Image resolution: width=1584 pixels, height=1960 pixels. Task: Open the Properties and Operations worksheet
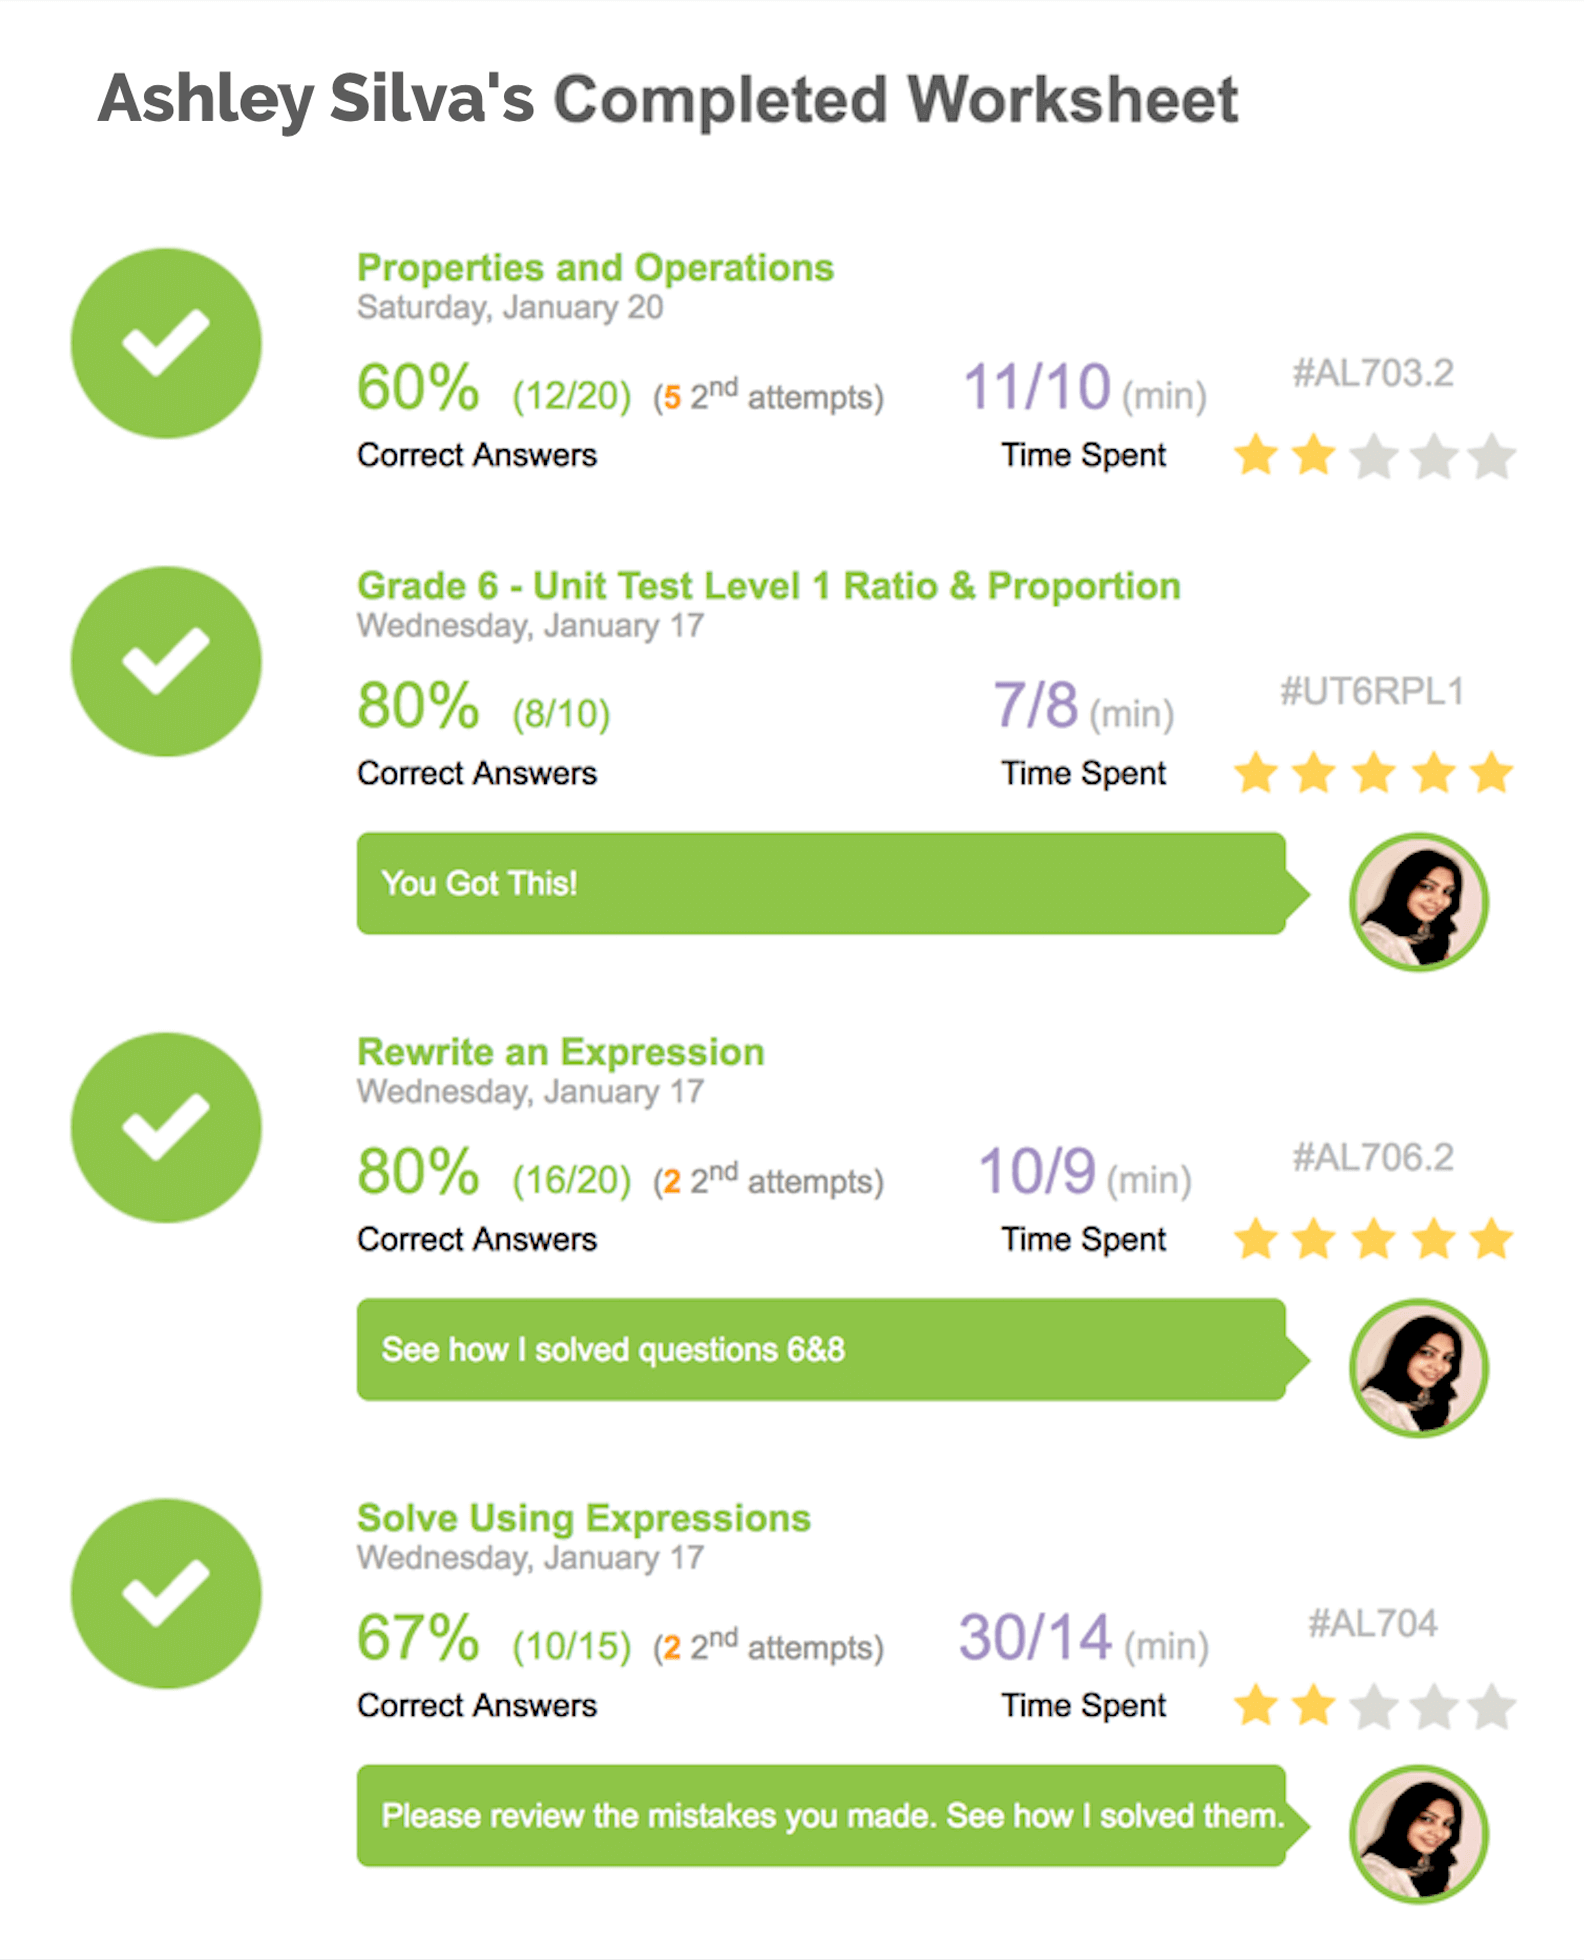[x=595, y=268]
